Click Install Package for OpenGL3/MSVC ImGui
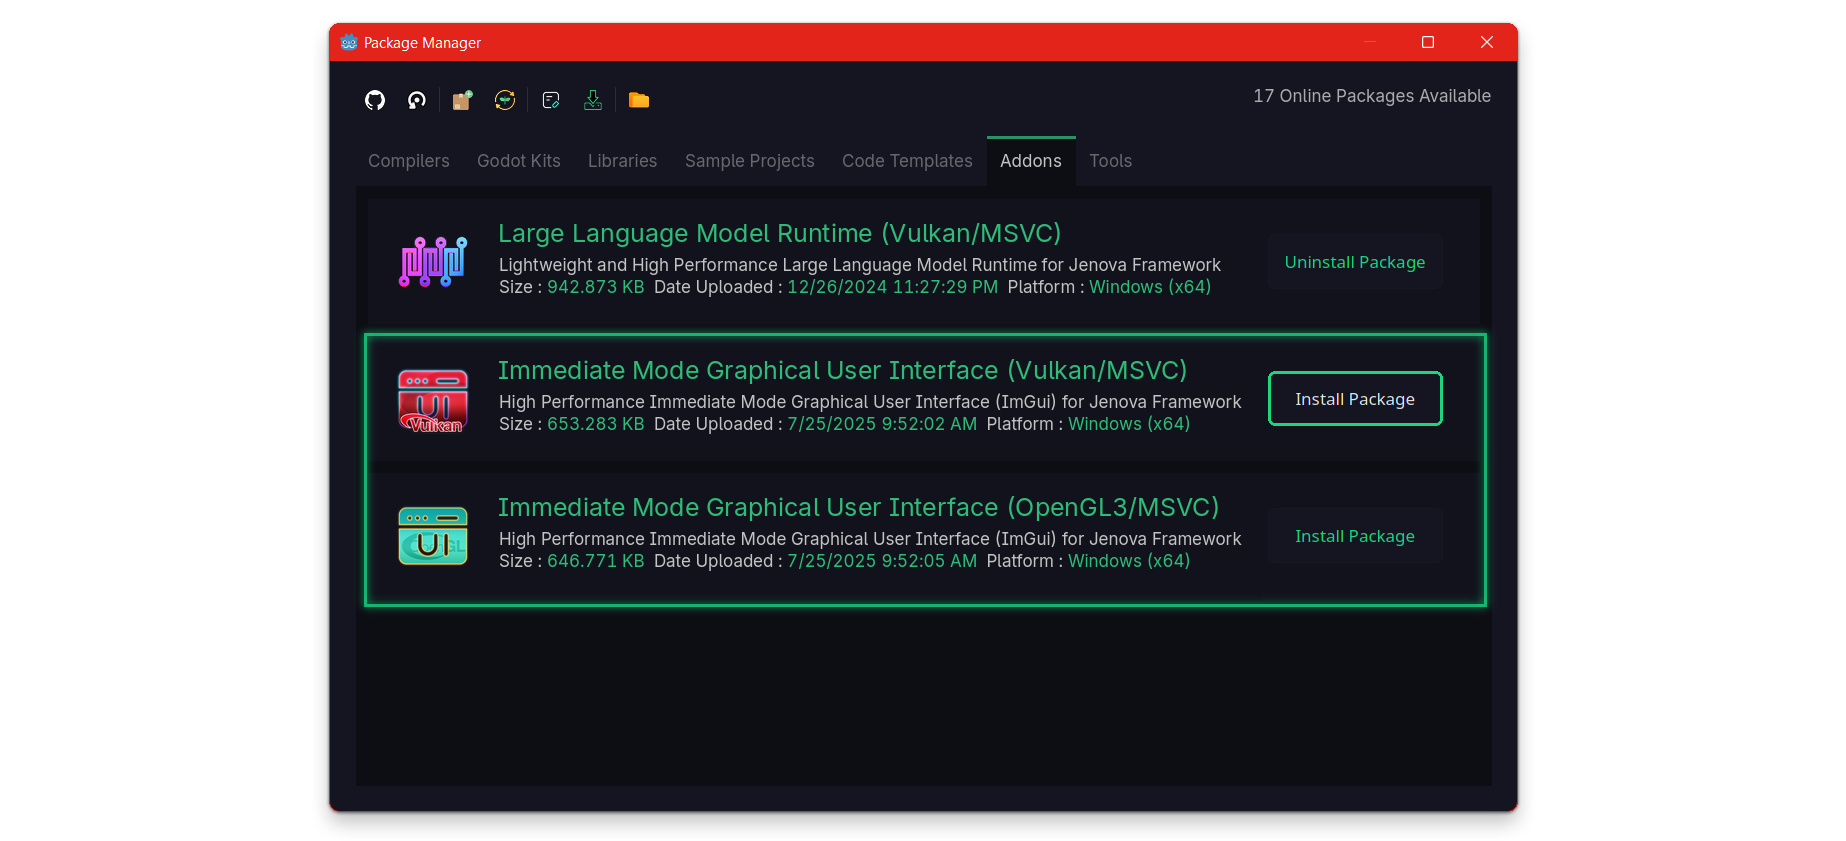The image size is (1846, 841). pos(1355,536)
